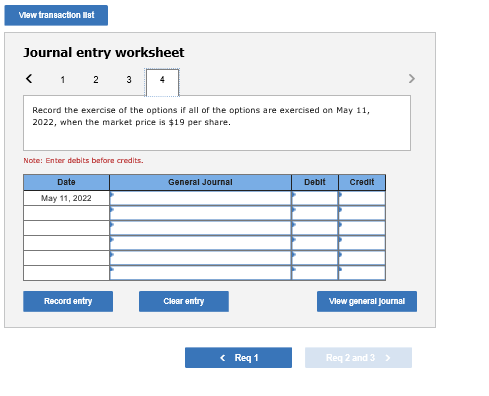The height and width of the screenshot is (396, 489).
Task: Click Debit field in sixth row
Action: click(x=315, y=273)
